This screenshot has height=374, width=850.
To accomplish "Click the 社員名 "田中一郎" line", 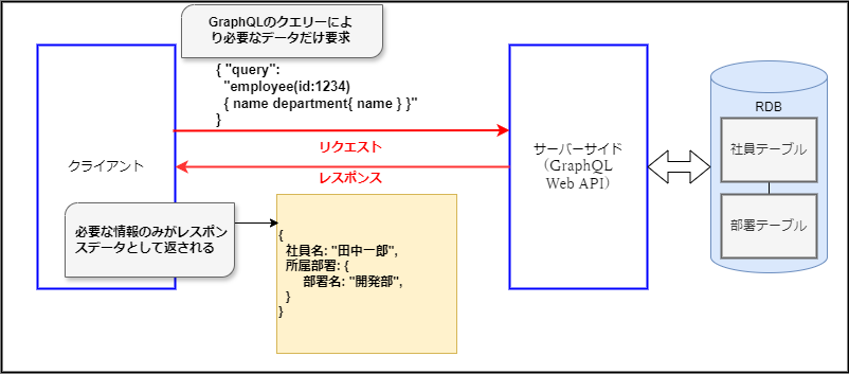I will tap(342, 252).
